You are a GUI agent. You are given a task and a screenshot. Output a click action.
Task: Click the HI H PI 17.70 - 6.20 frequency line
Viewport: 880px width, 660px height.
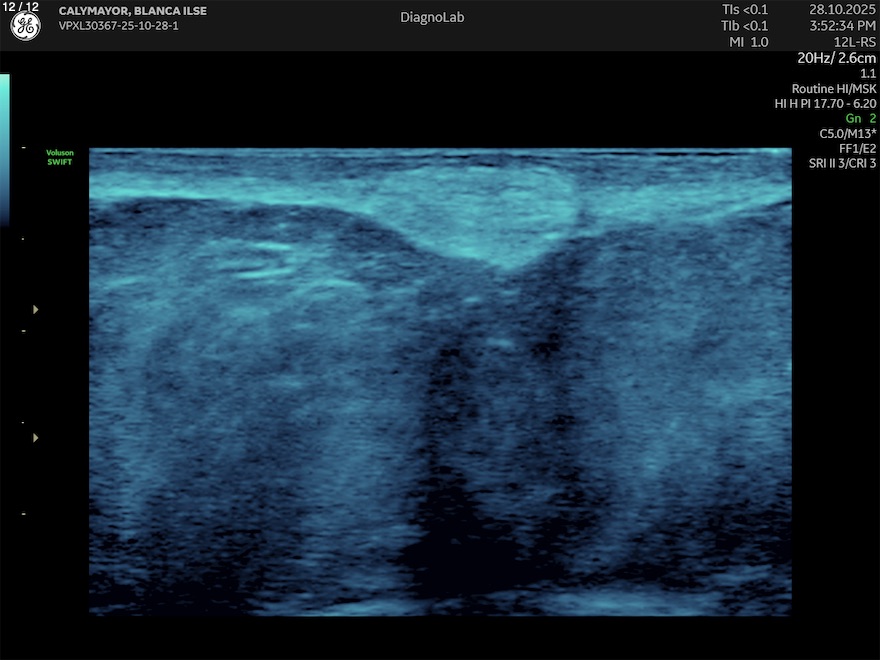825,103
